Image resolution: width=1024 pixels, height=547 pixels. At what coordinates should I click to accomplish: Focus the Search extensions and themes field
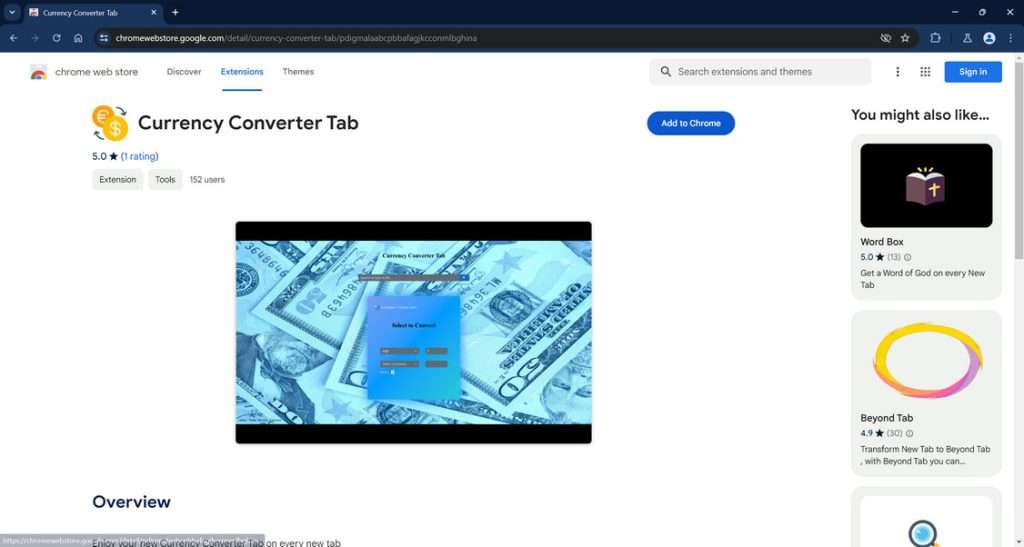pos(760,72)
